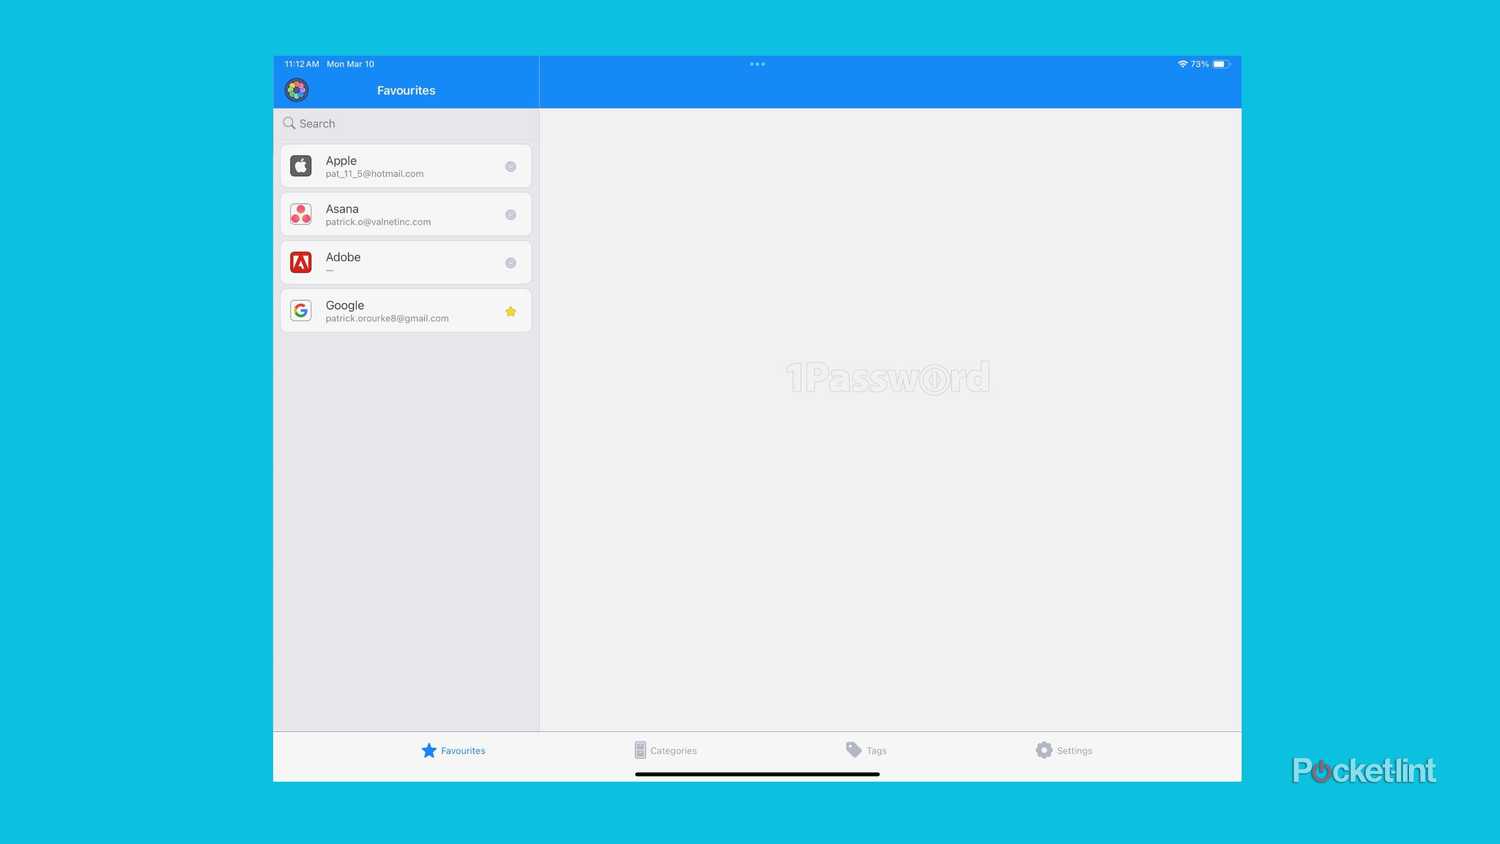Open the Tags tab
Screen dimensions: 1500x844
click(x=866, y=750)
